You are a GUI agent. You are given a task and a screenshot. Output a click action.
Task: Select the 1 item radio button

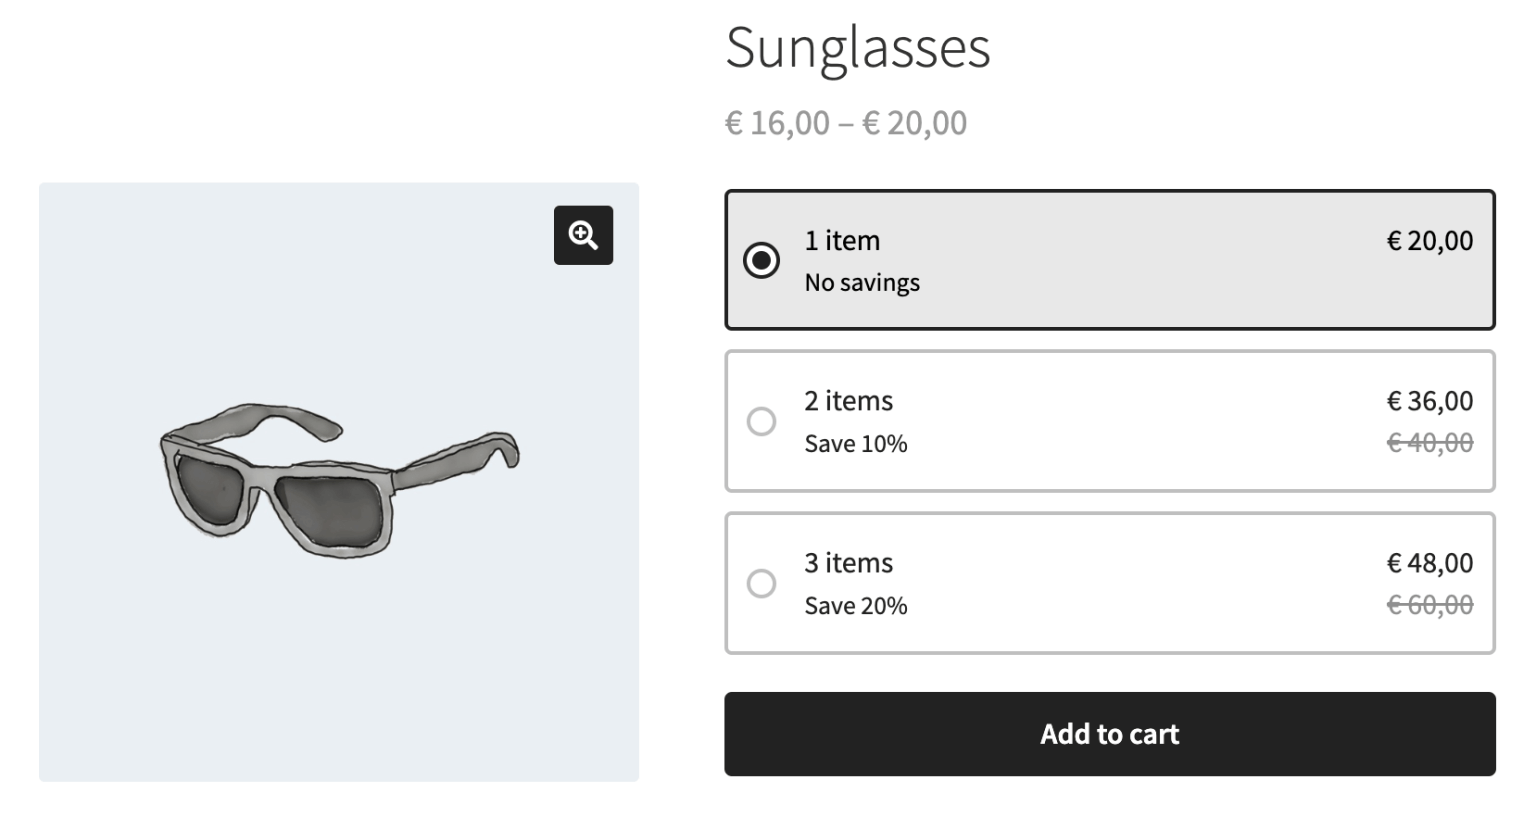[761, 260]
